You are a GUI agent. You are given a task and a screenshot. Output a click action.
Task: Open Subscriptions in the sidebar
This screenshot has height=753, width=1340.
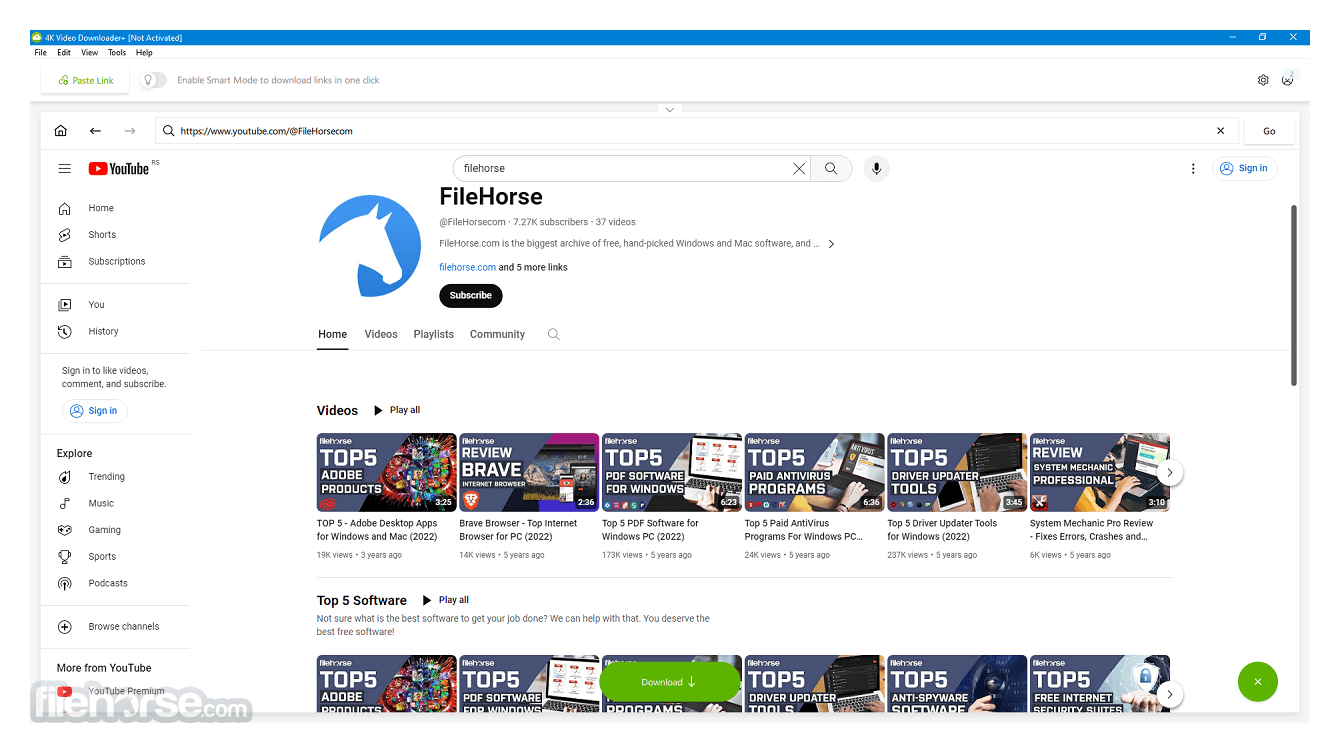[x=115, y=262]
